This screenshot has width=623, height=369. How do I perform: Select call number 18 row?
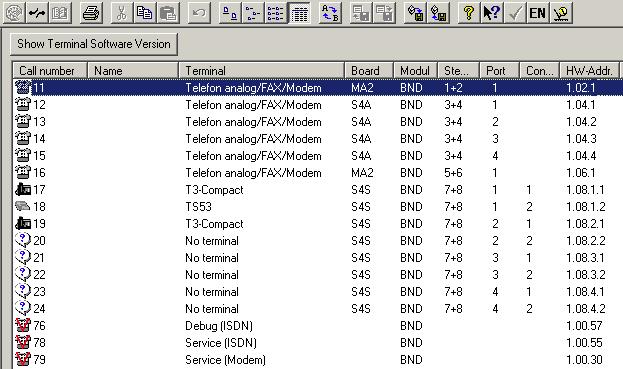318,207
